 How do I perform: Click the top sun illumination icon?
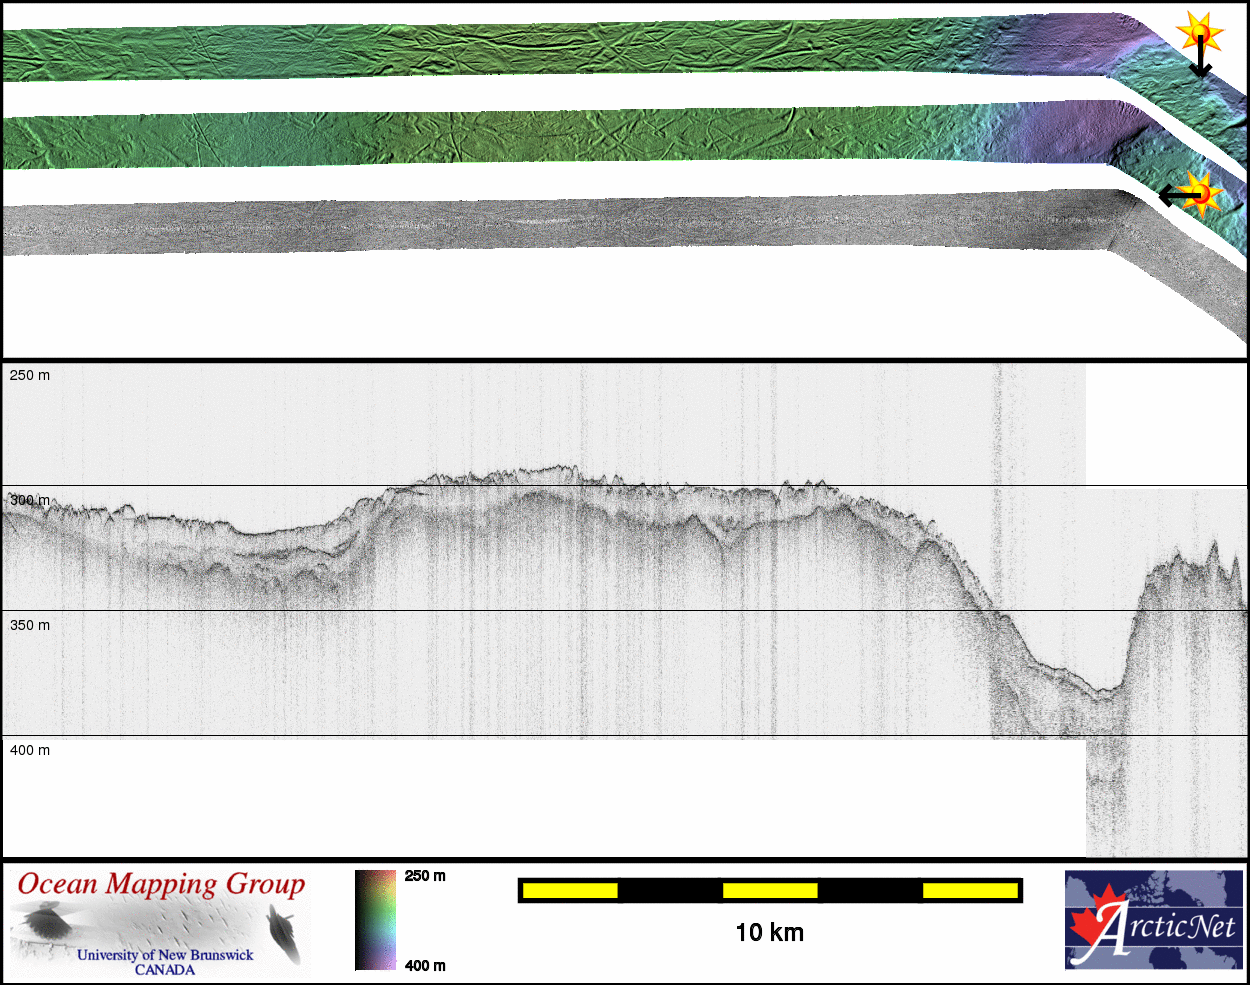coord(1200,32)
